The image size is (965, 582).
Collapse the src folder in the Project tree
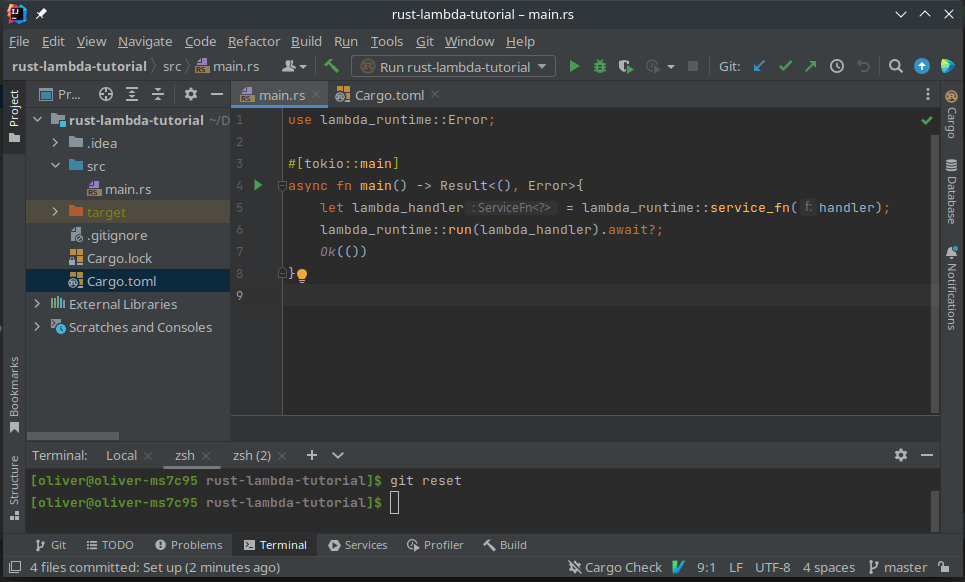tap(56, 165)
